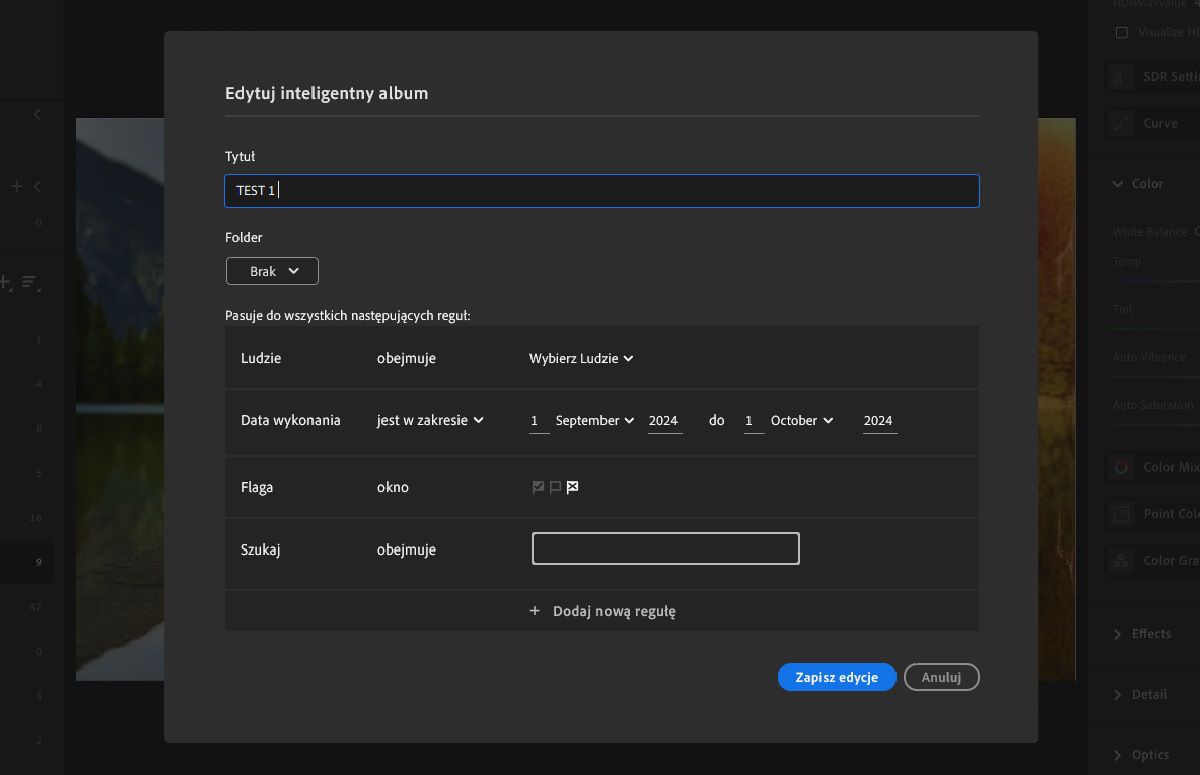The width and height of the screenshot is (1200, 775).
Task: Click the Zapisz edycje button
Action: [837, 677]
